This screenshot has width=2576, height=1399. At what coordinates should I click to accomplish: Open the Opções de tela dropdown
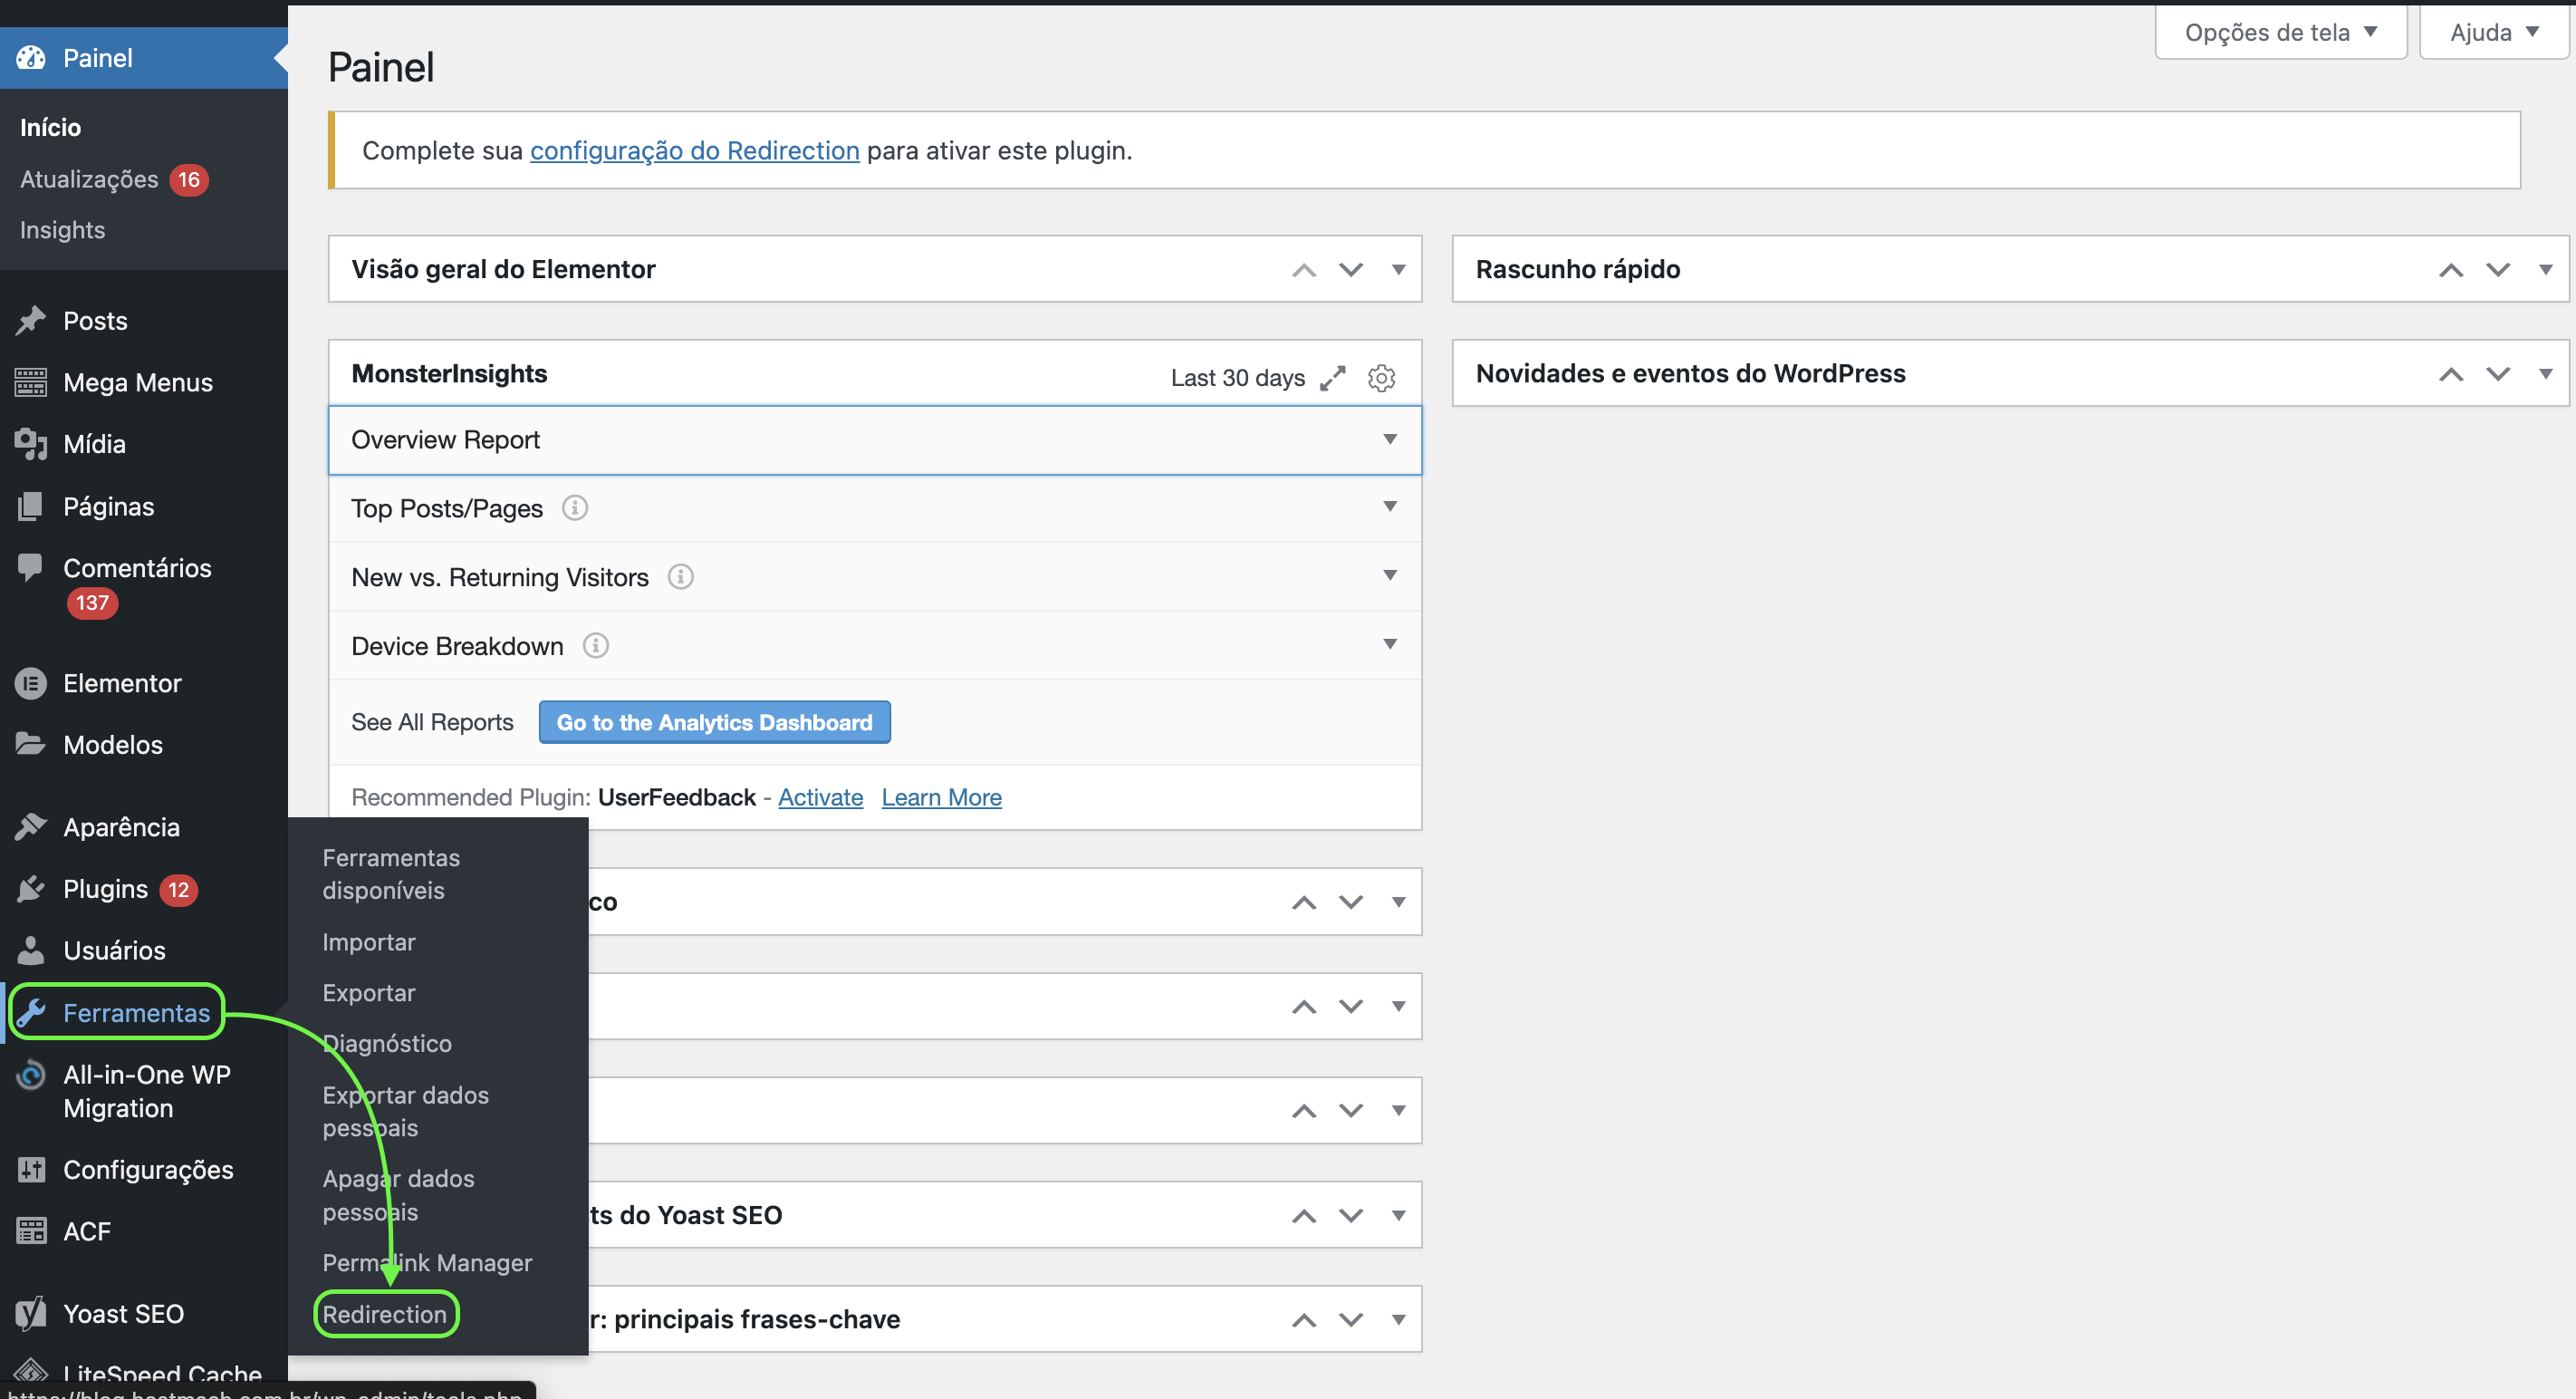(x=2281, y=32)
